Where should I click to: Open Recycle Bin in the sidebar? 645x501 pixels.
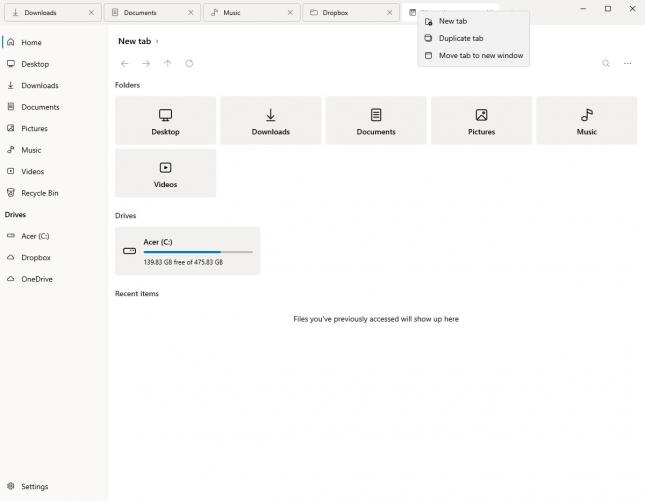click(x=53, y=193)
